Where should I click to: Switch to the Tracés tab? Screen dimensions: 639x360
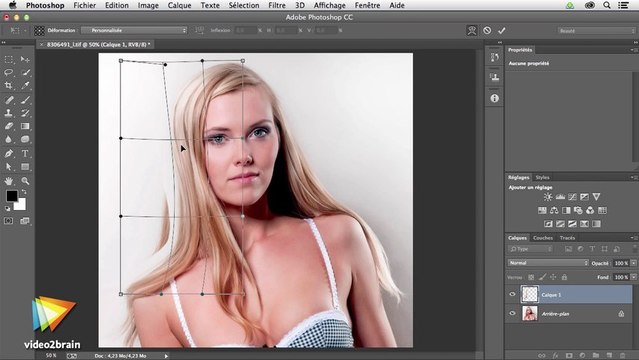567,238
